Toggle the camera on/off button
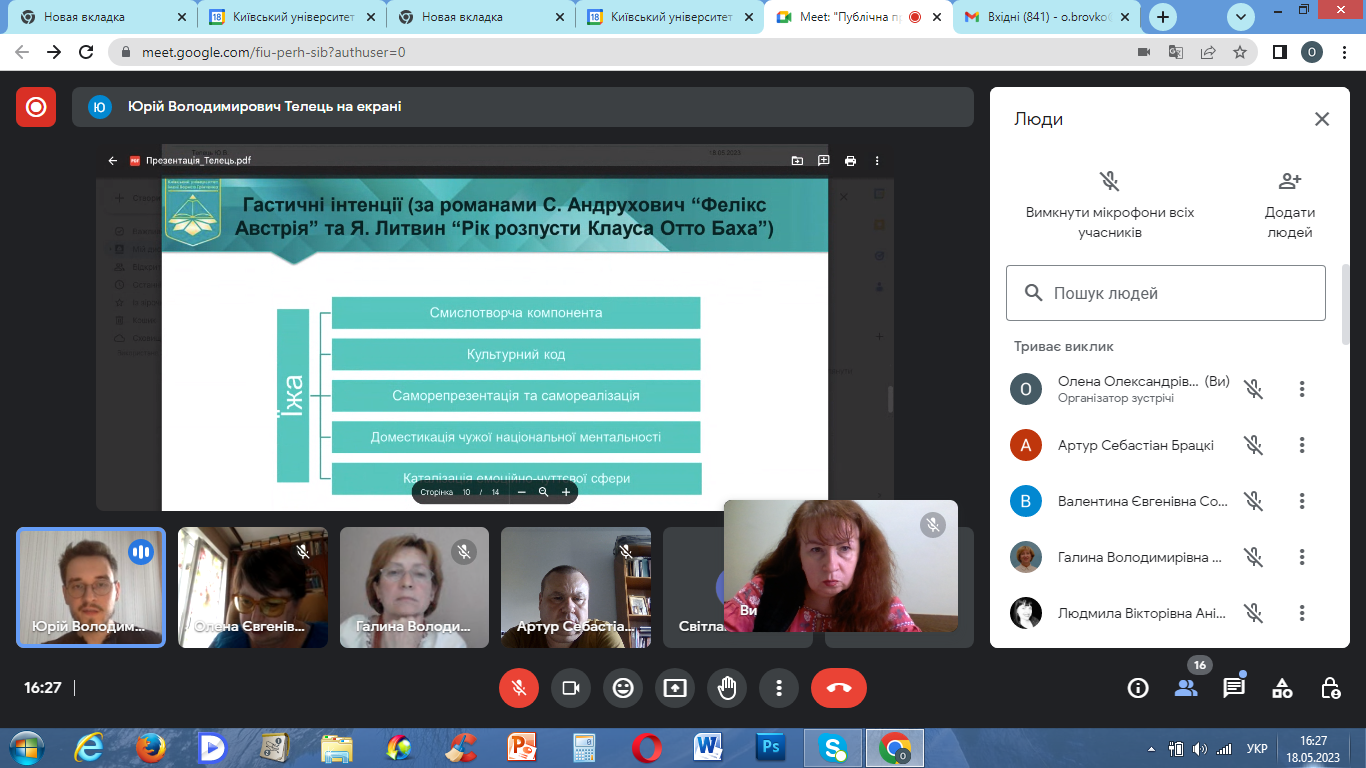 (x=571, y=688)
